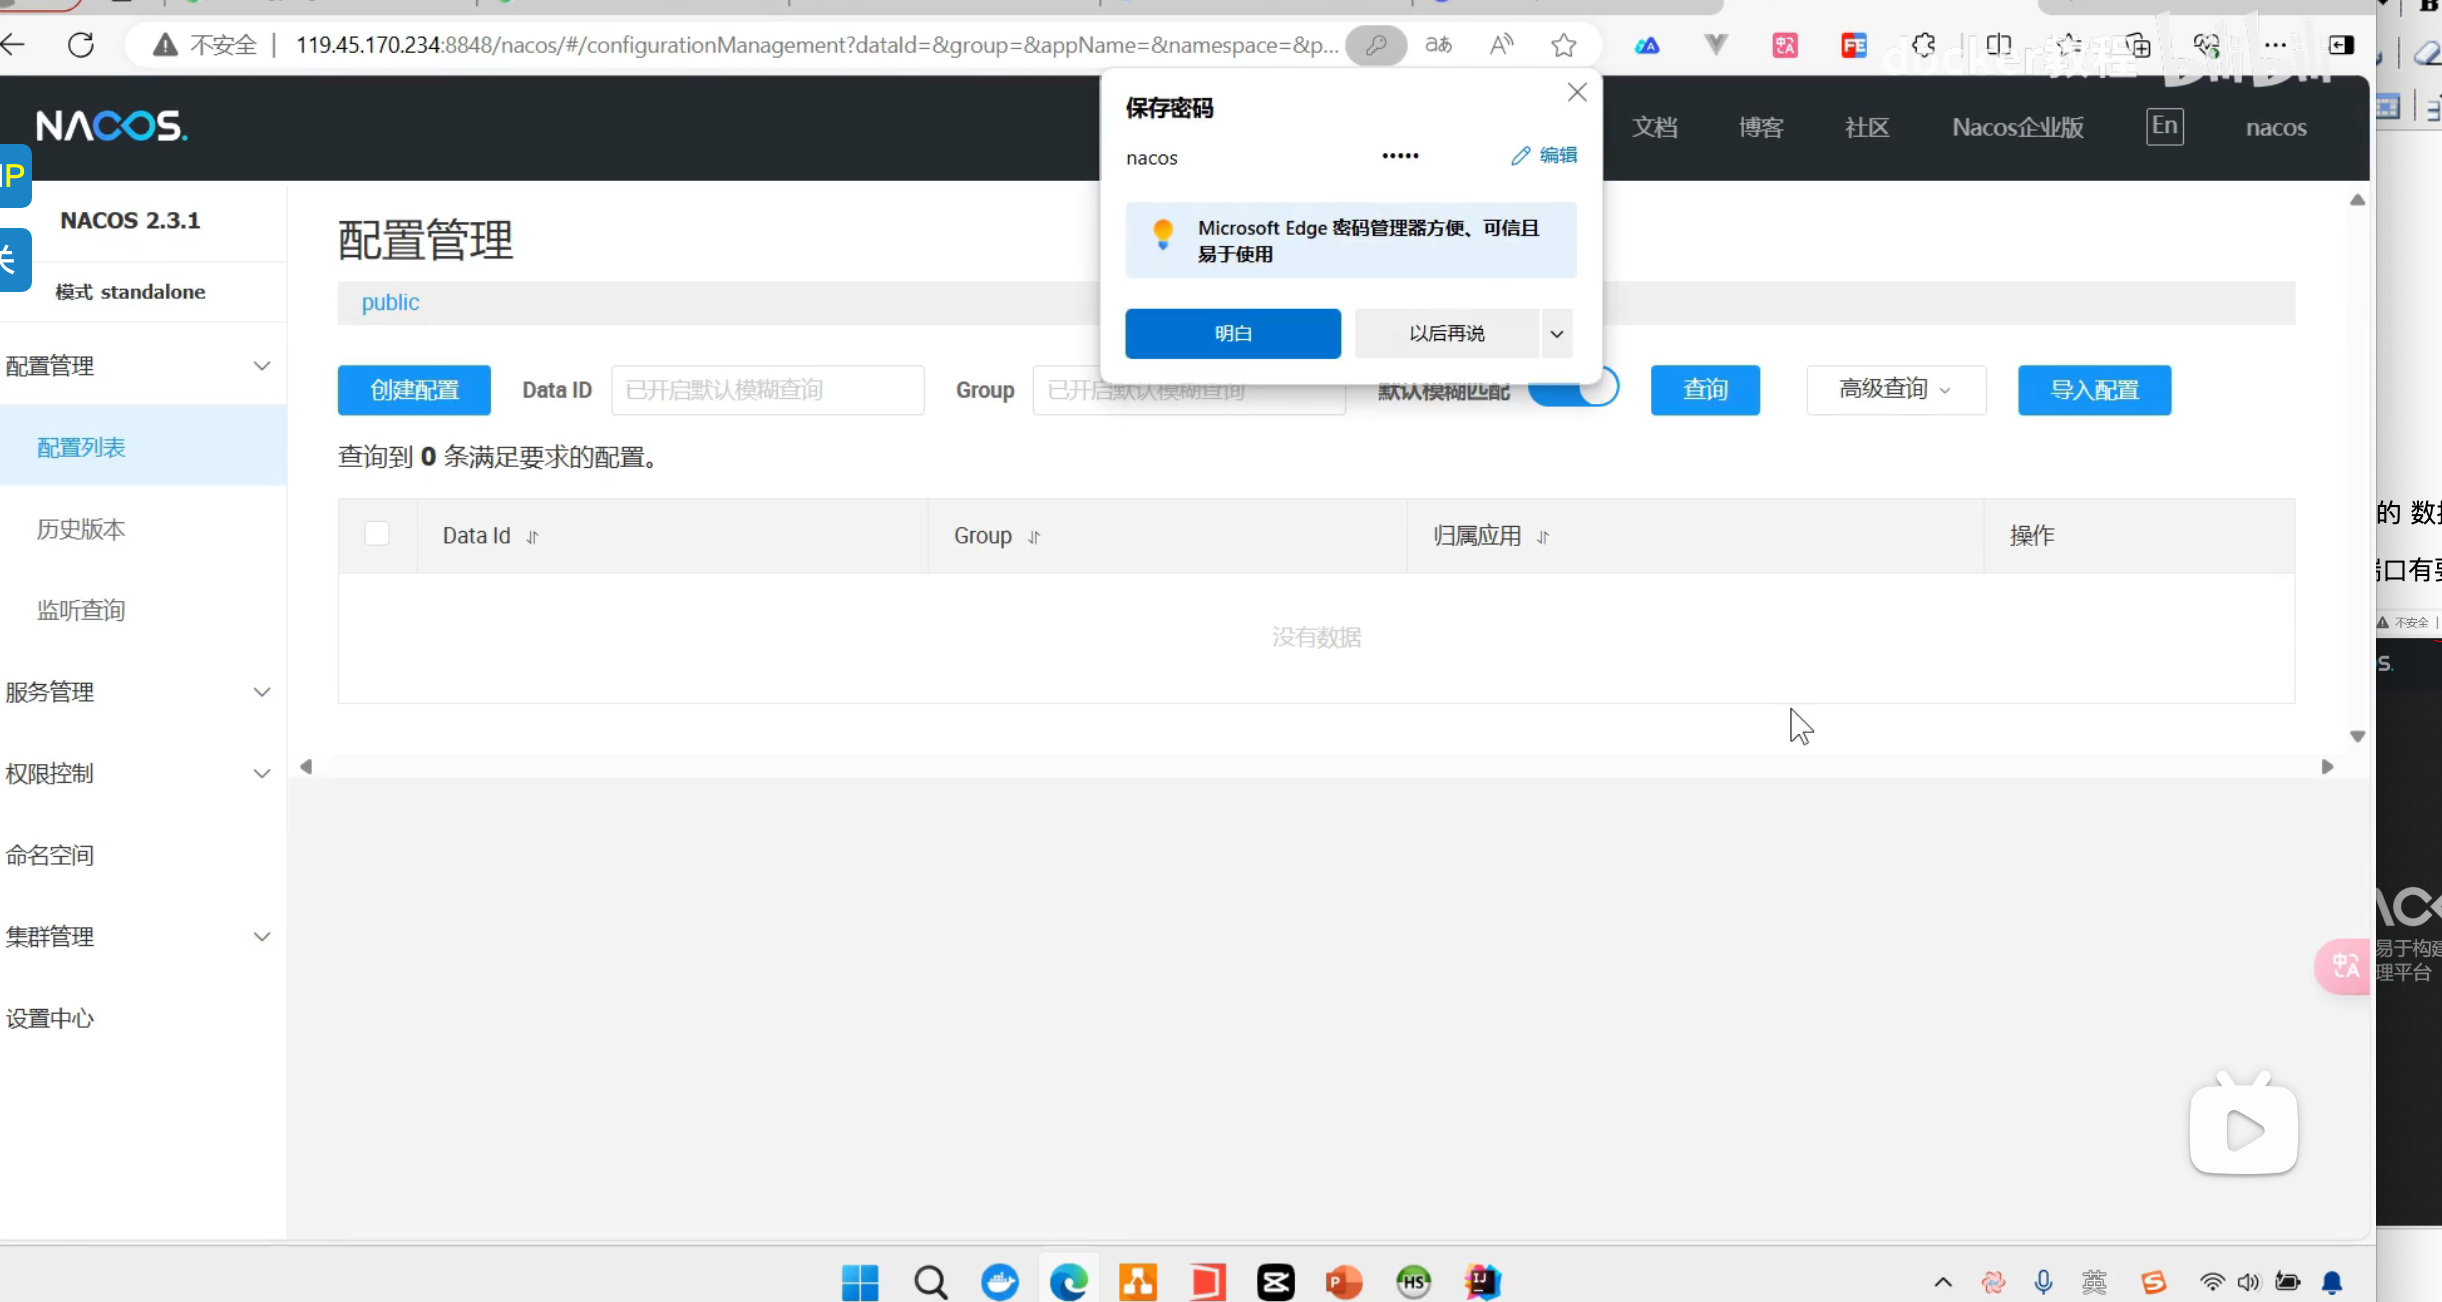Click the 明白 button in password popup
Viewport: 2442px width, 1302px height.
[x=1232, y=334]
